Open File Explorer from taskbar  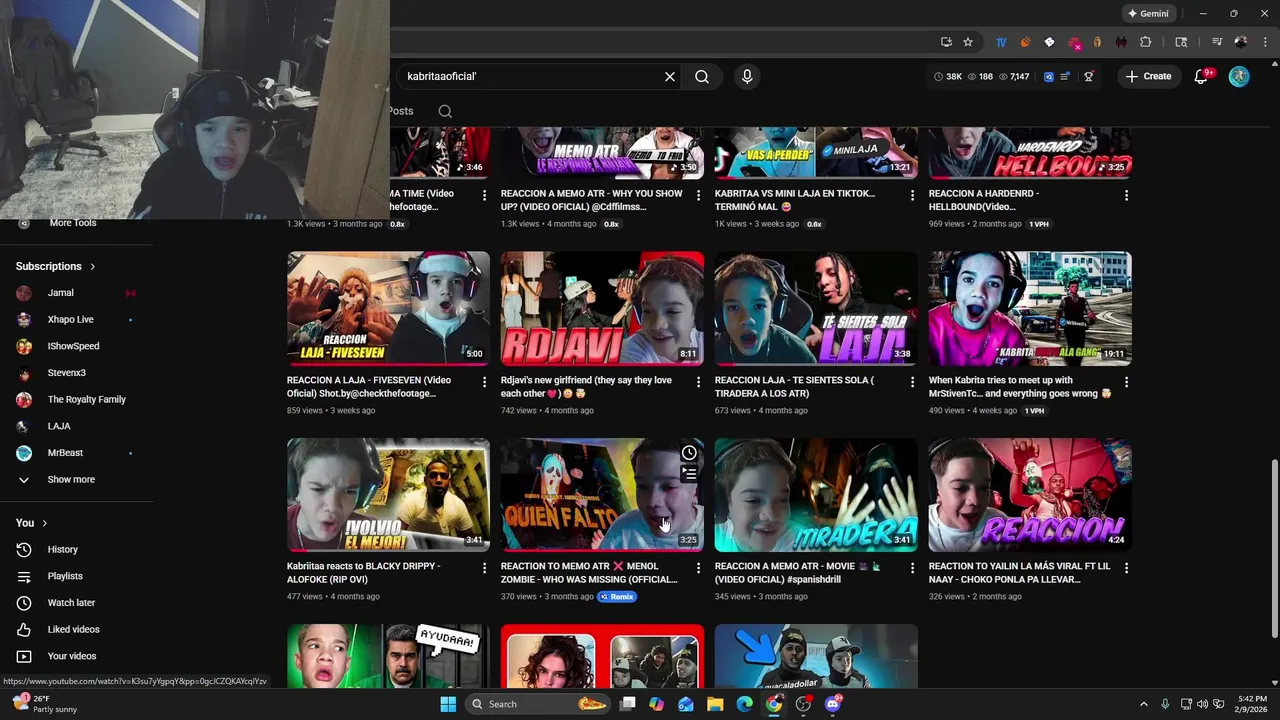tap(715, 704)
